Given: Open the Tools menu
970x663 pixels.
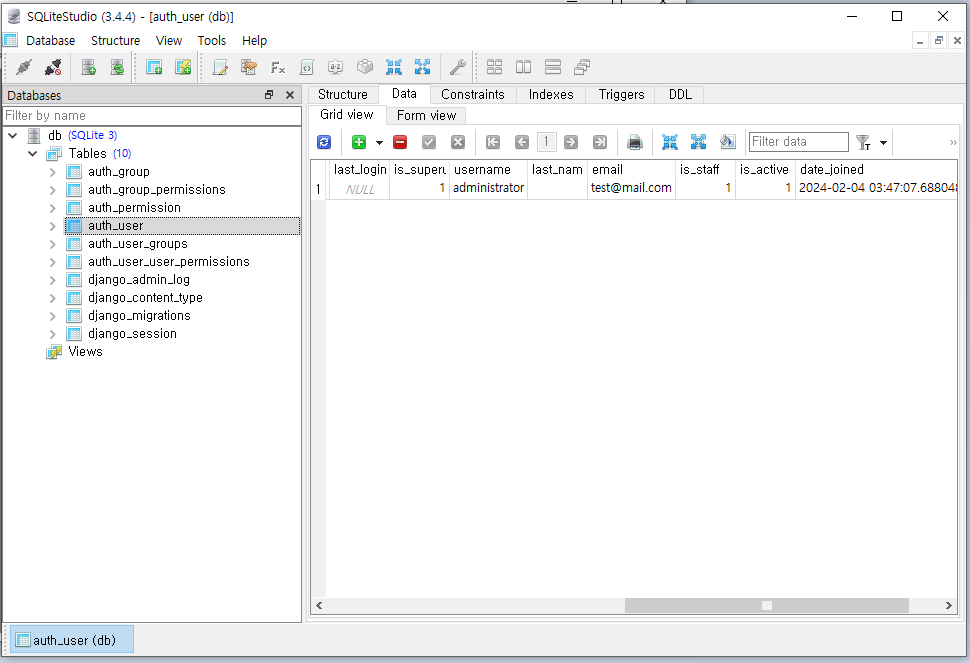Looking at the screenshot, I should [212, 41].
